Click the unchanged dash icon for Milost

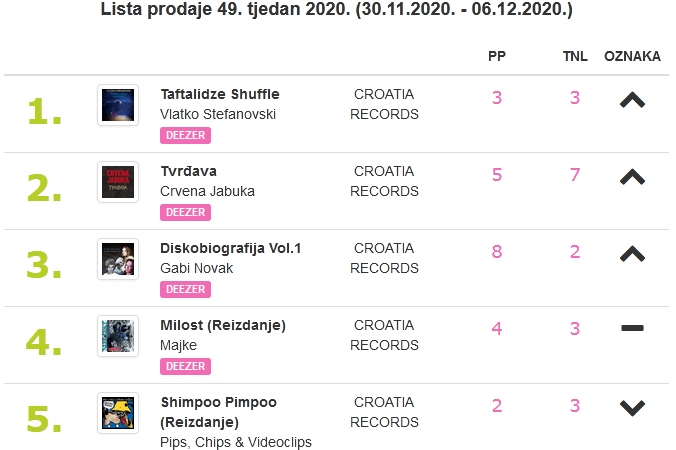pos(632,329)
